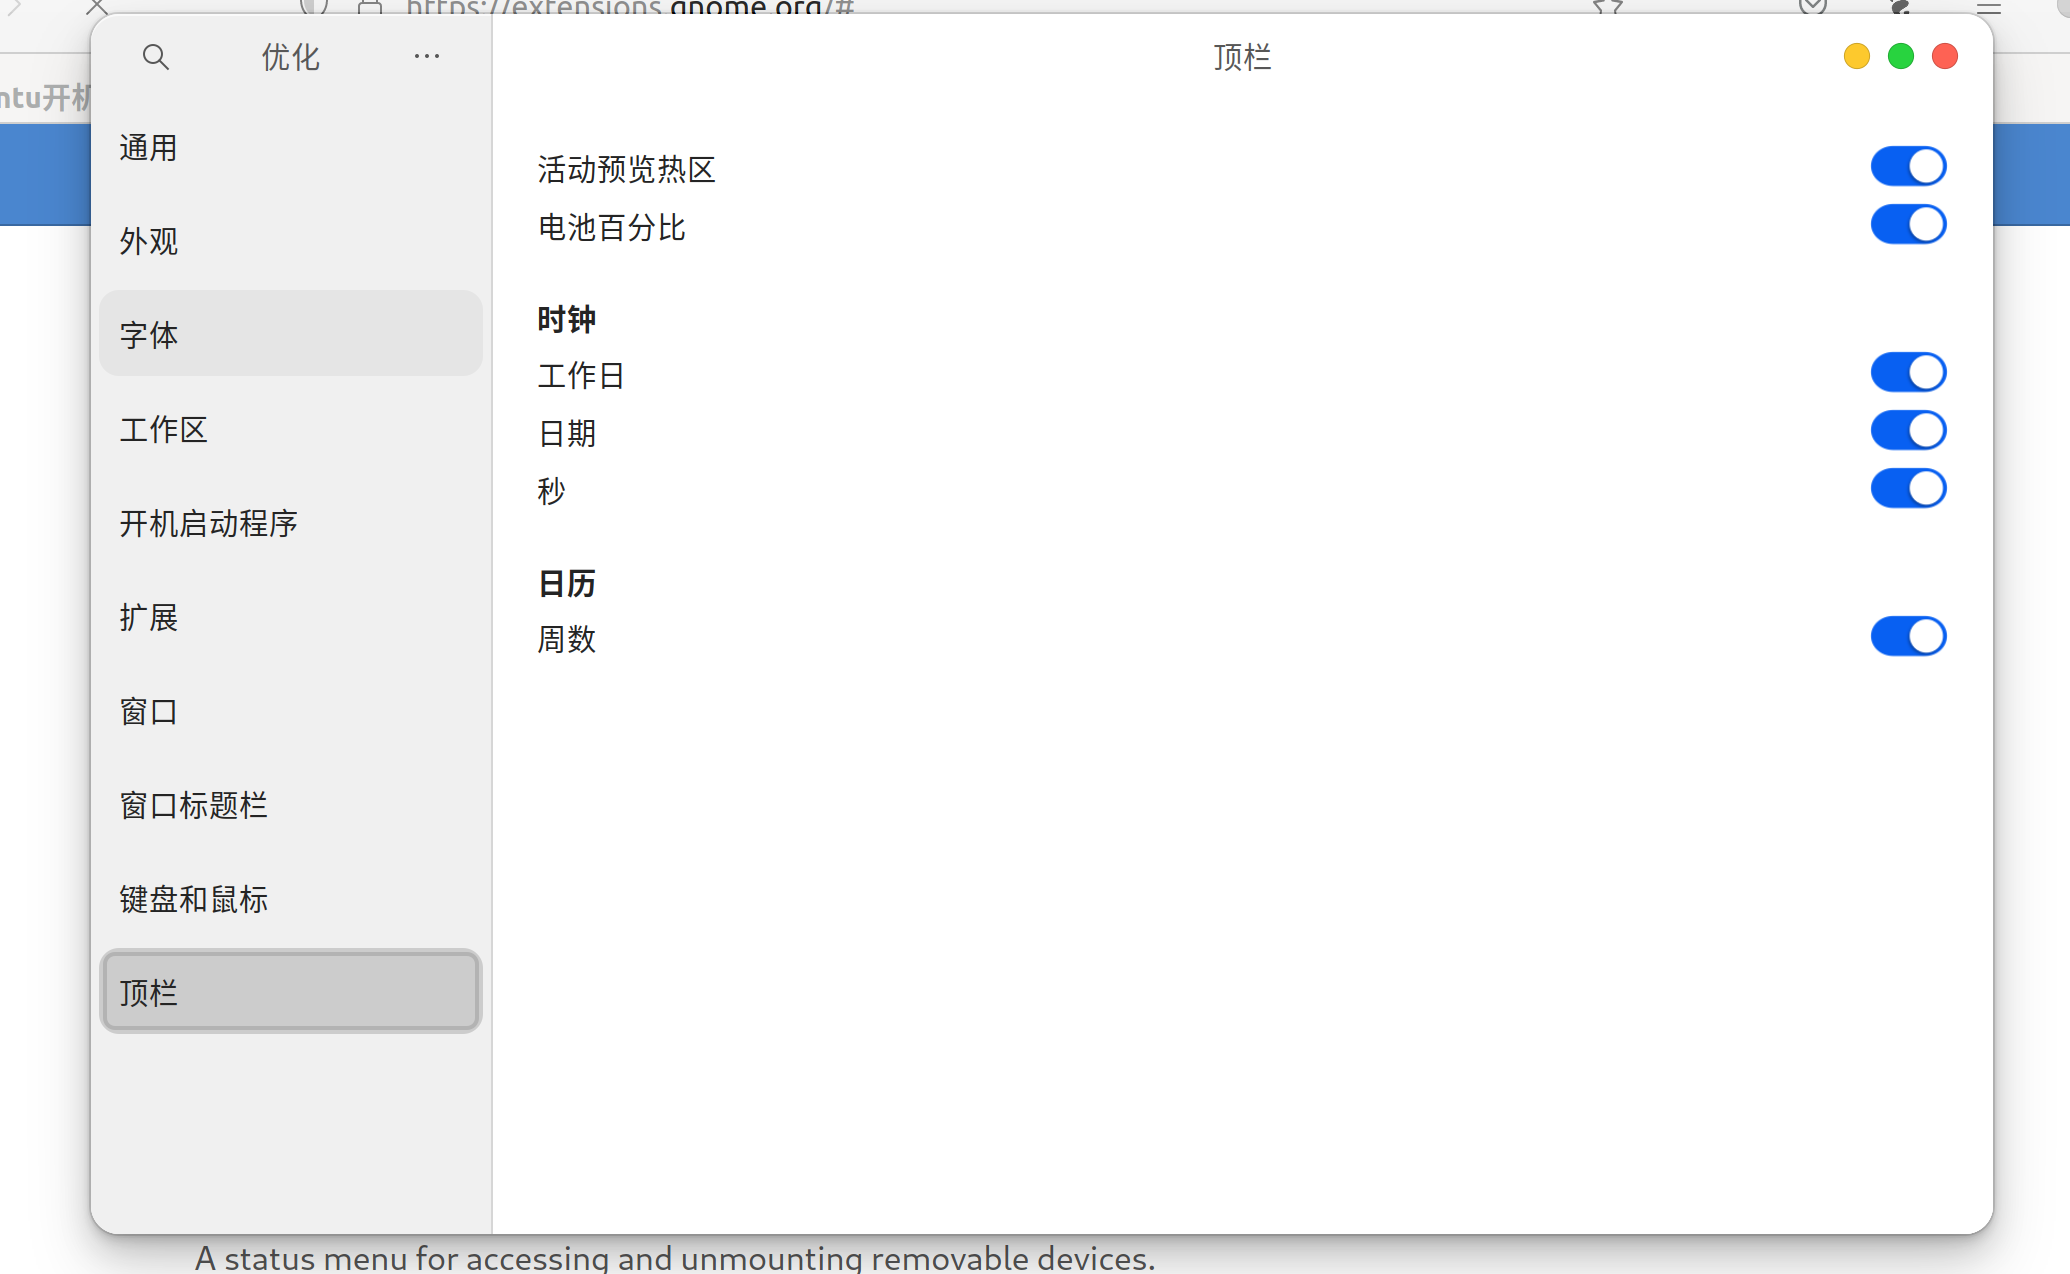Toggle the 工作日 weekday clock switch
Image resolution: width=2070 pixels, height=1274 pixels.
click(x=1907, y=373)
